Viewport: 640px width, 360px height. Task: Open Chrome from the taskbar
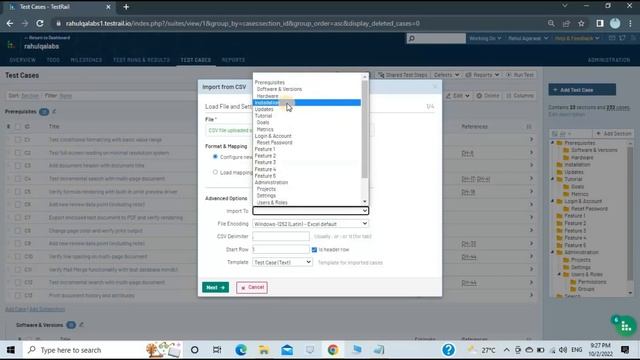pyautogui.click(x=333, y=350)
